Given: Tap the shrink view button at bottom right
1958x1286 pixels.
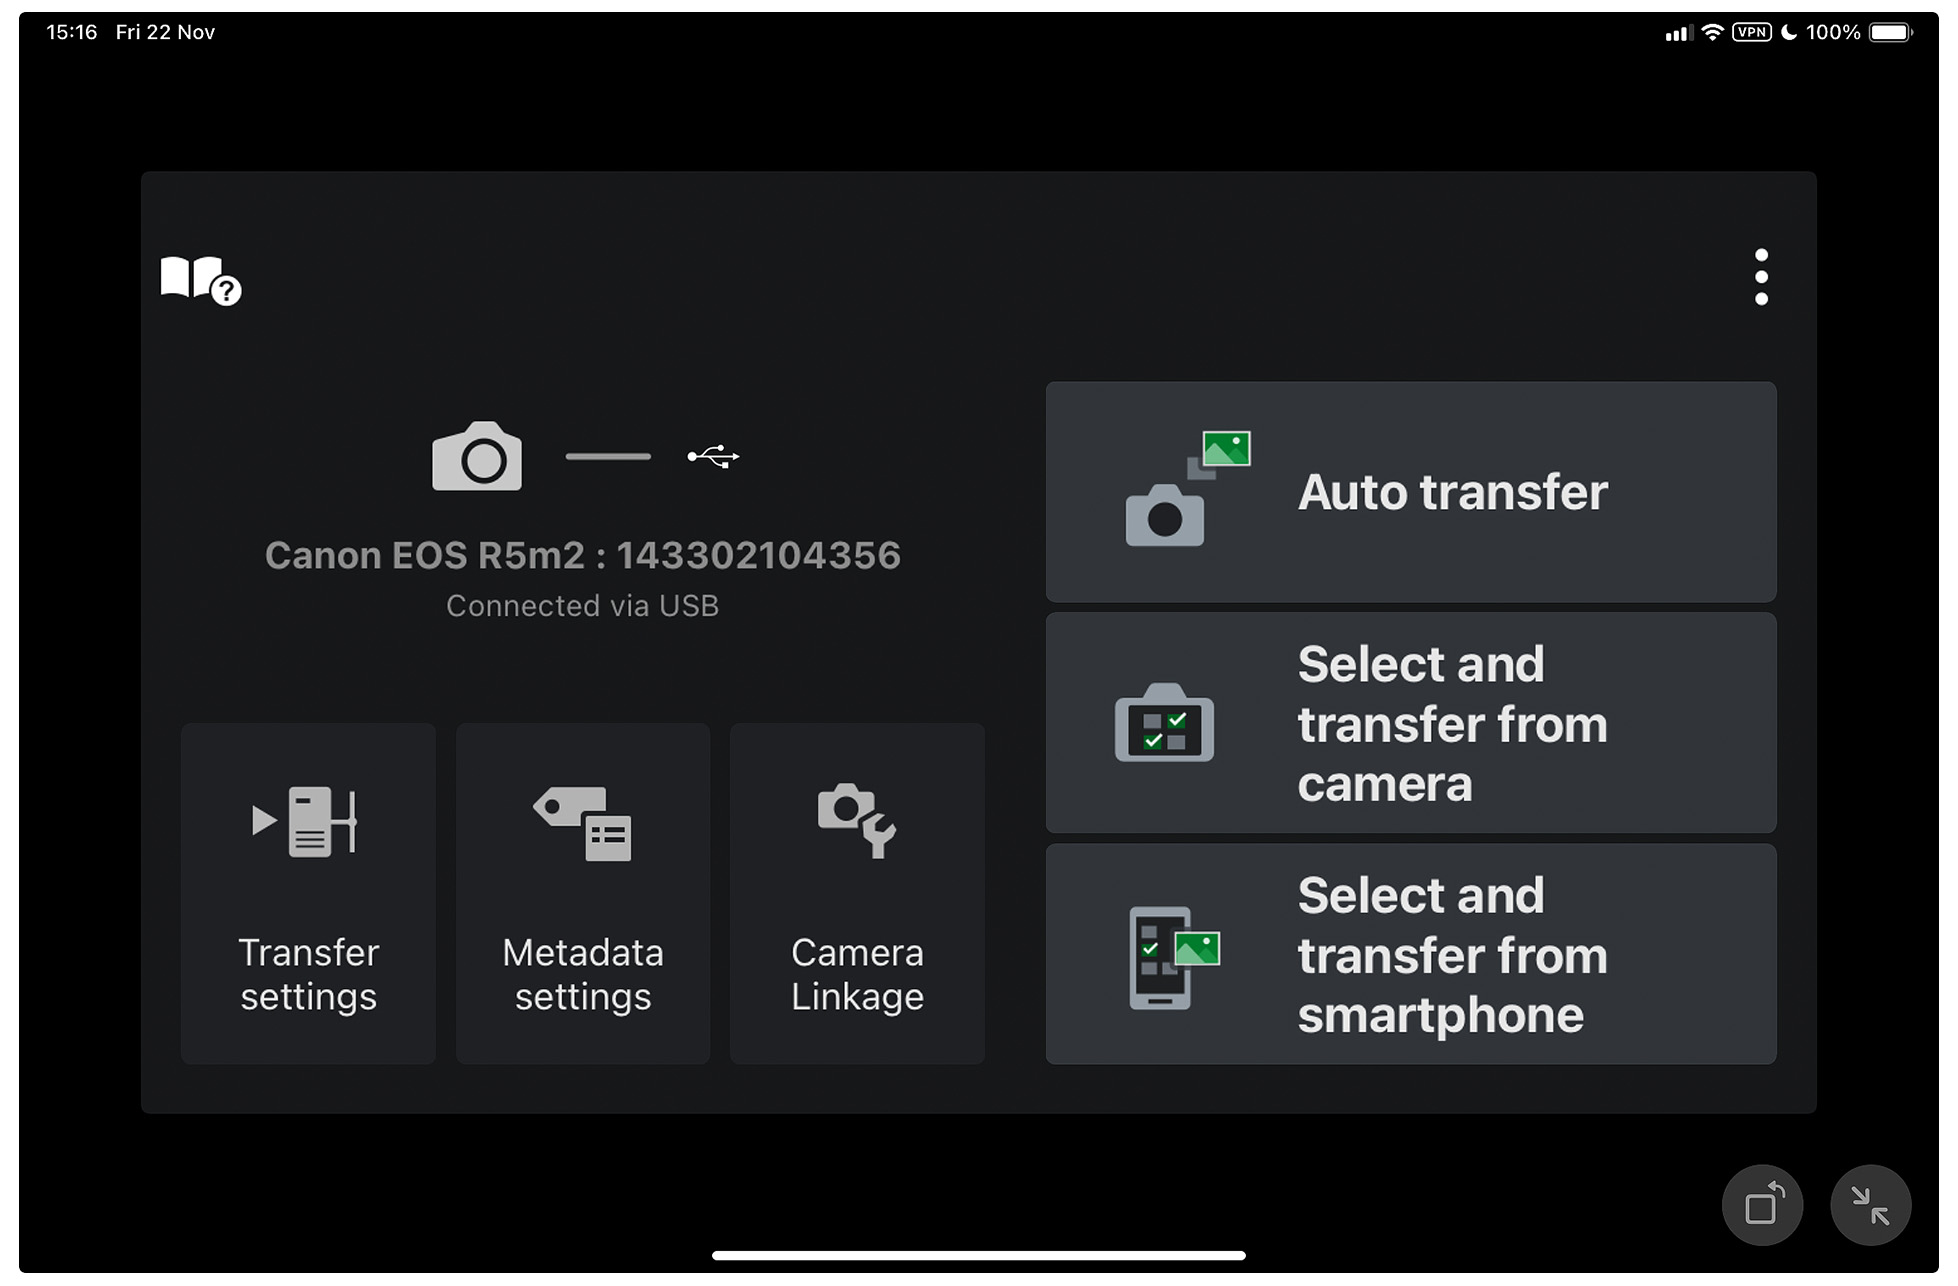Looking at the screenshot, I should click(1872, 1205).
